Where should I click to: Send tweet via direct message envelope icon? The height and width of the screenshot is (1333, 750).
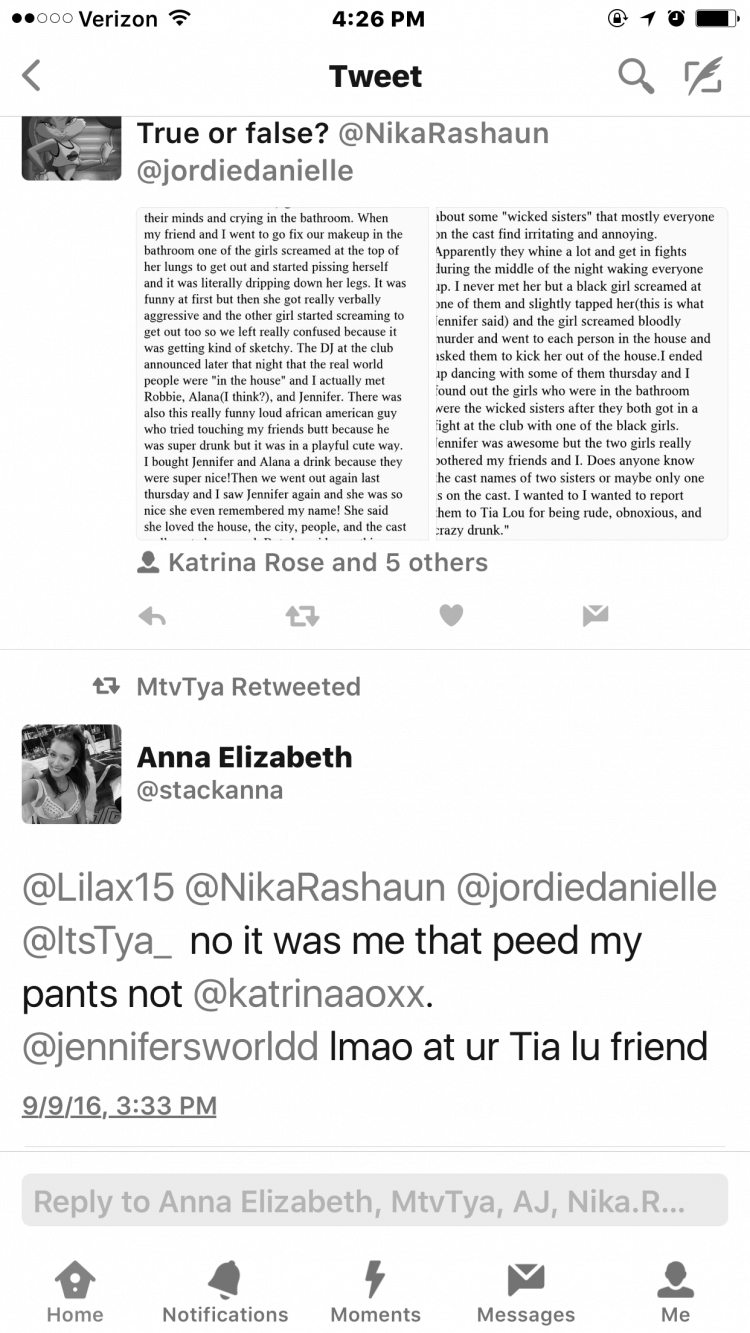[x=596, y=616]
